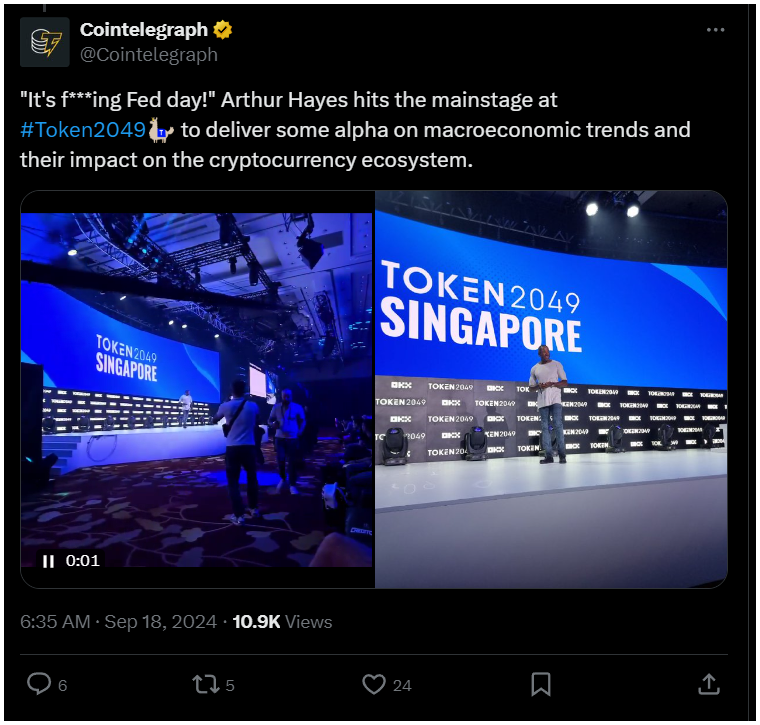The height and width of the screenshot is (725, 760).
Task: Open the Cointelegraph display name
Action: click(143, 30)
